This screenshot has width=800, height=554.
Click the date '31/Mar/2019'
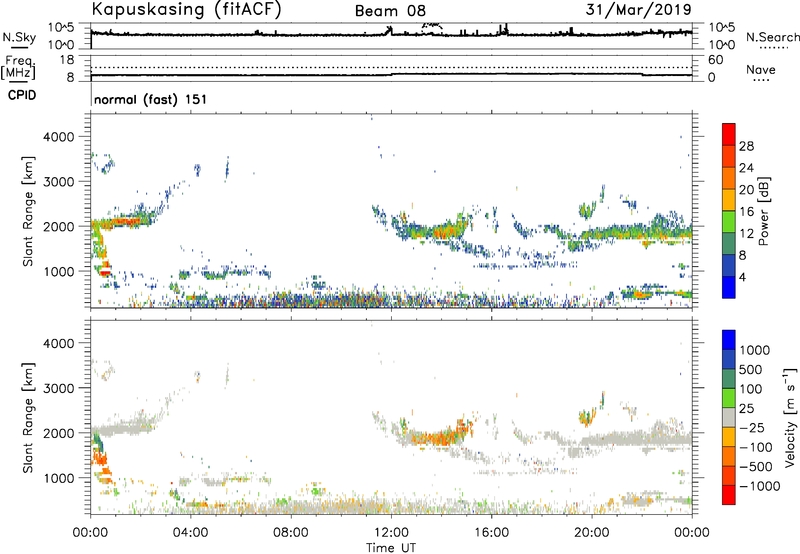[638, 9]
